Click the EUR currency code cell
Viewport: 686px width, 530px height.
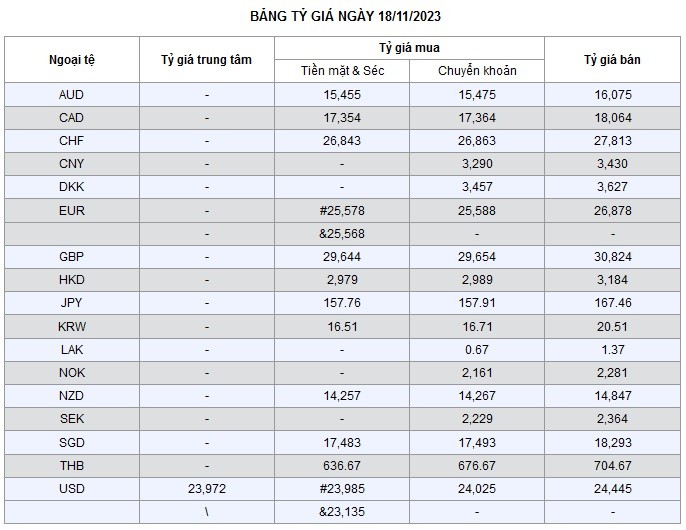point(72,211)
